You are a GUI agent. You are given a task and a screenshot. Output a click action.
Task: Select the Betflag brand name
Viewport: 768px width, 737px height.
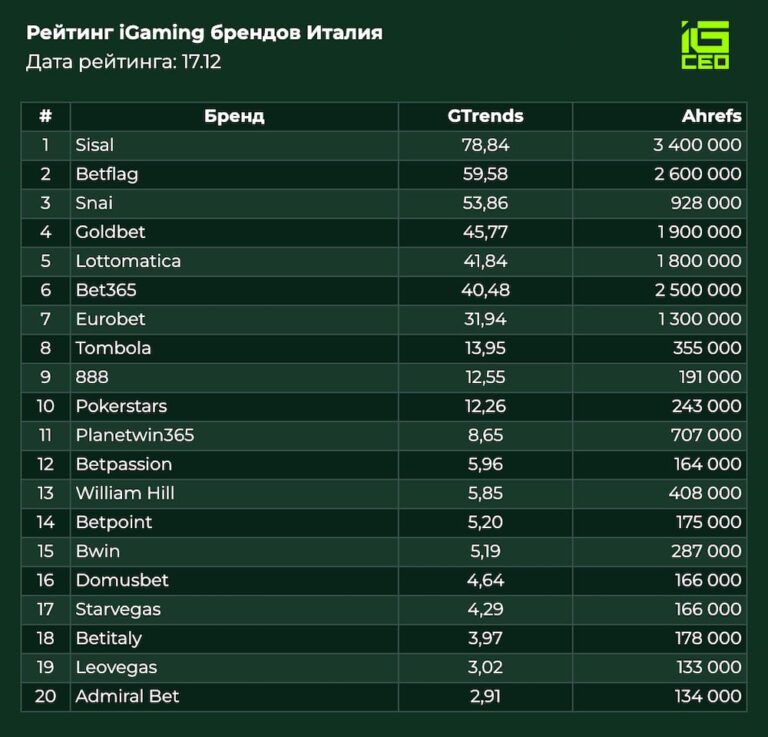pos(106,174)
